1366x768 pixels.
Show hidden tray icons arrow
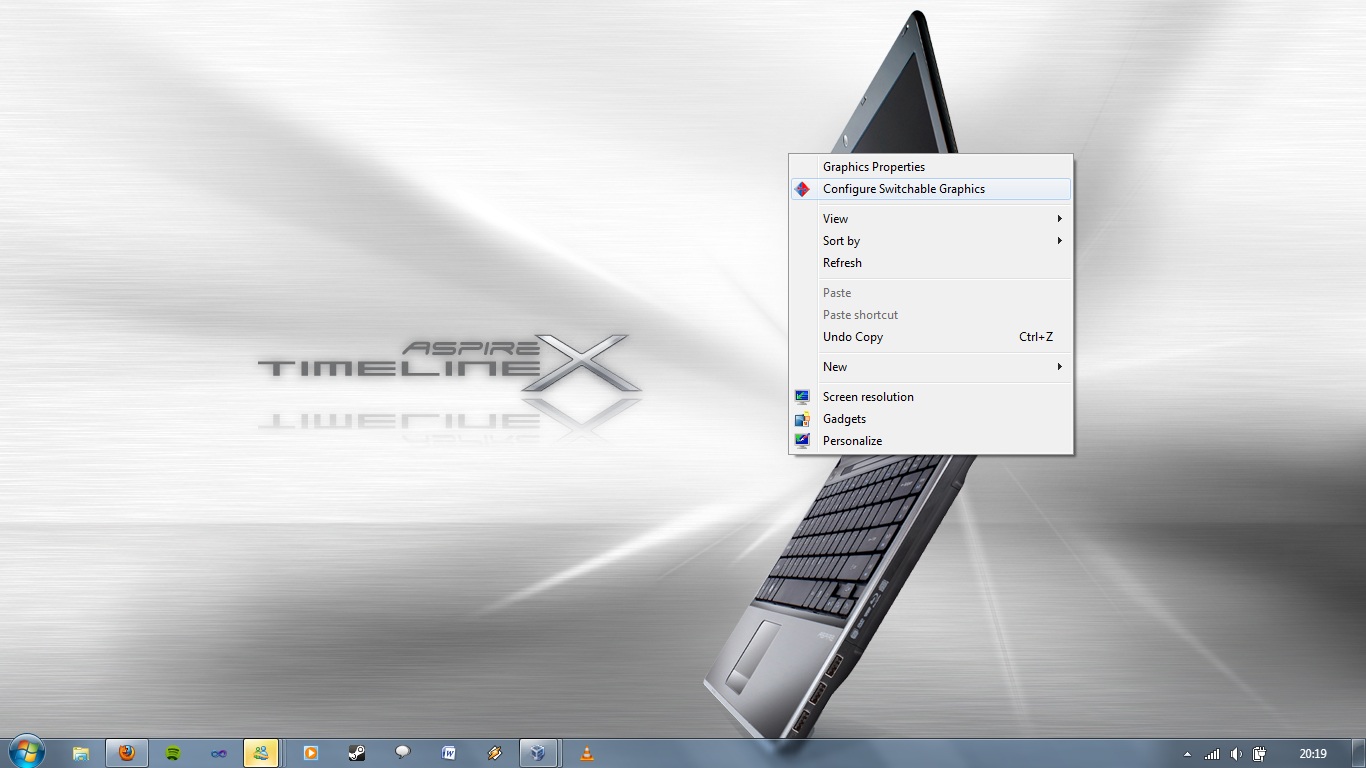(1187, 754)
